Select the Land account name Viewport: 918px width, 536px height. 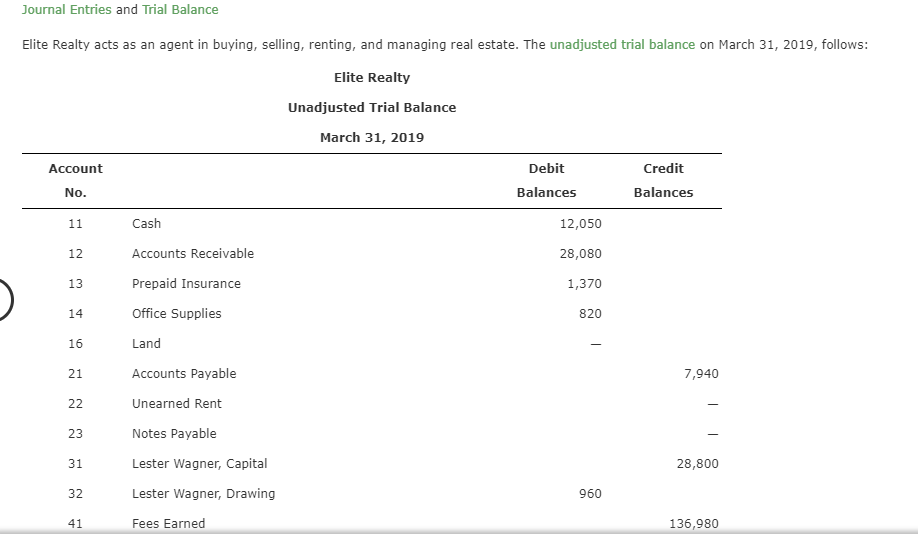pyautogui.click(x=146, y=343)
